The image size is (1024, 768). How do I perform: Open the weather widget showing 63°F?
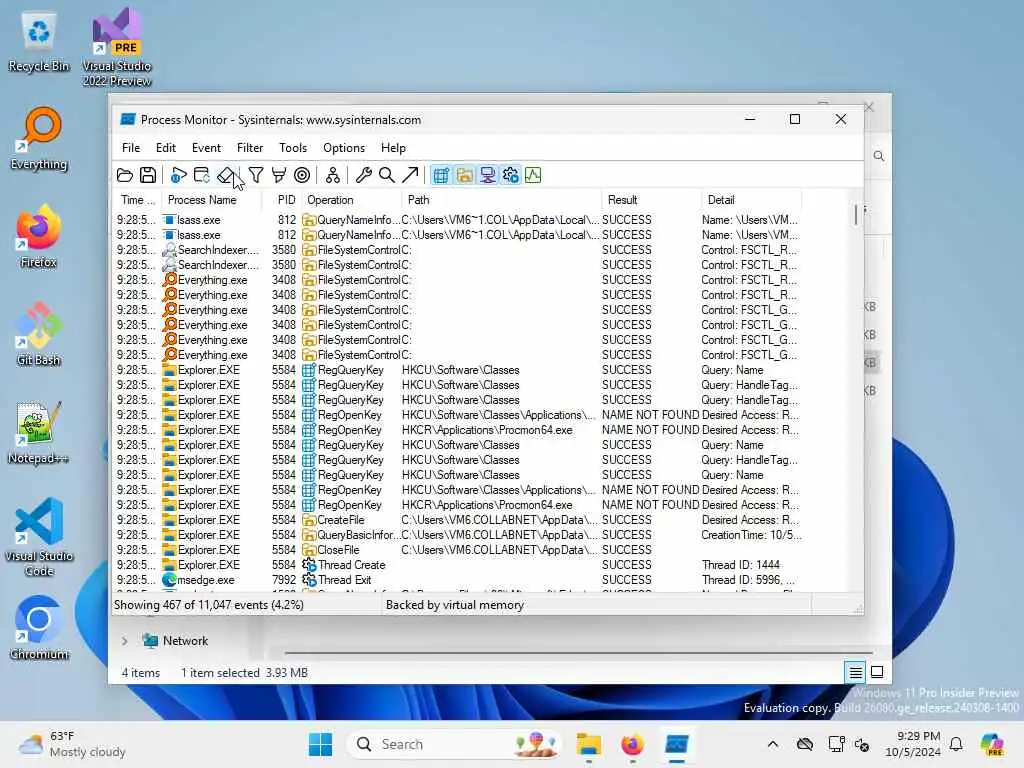(x=72, y=744)
